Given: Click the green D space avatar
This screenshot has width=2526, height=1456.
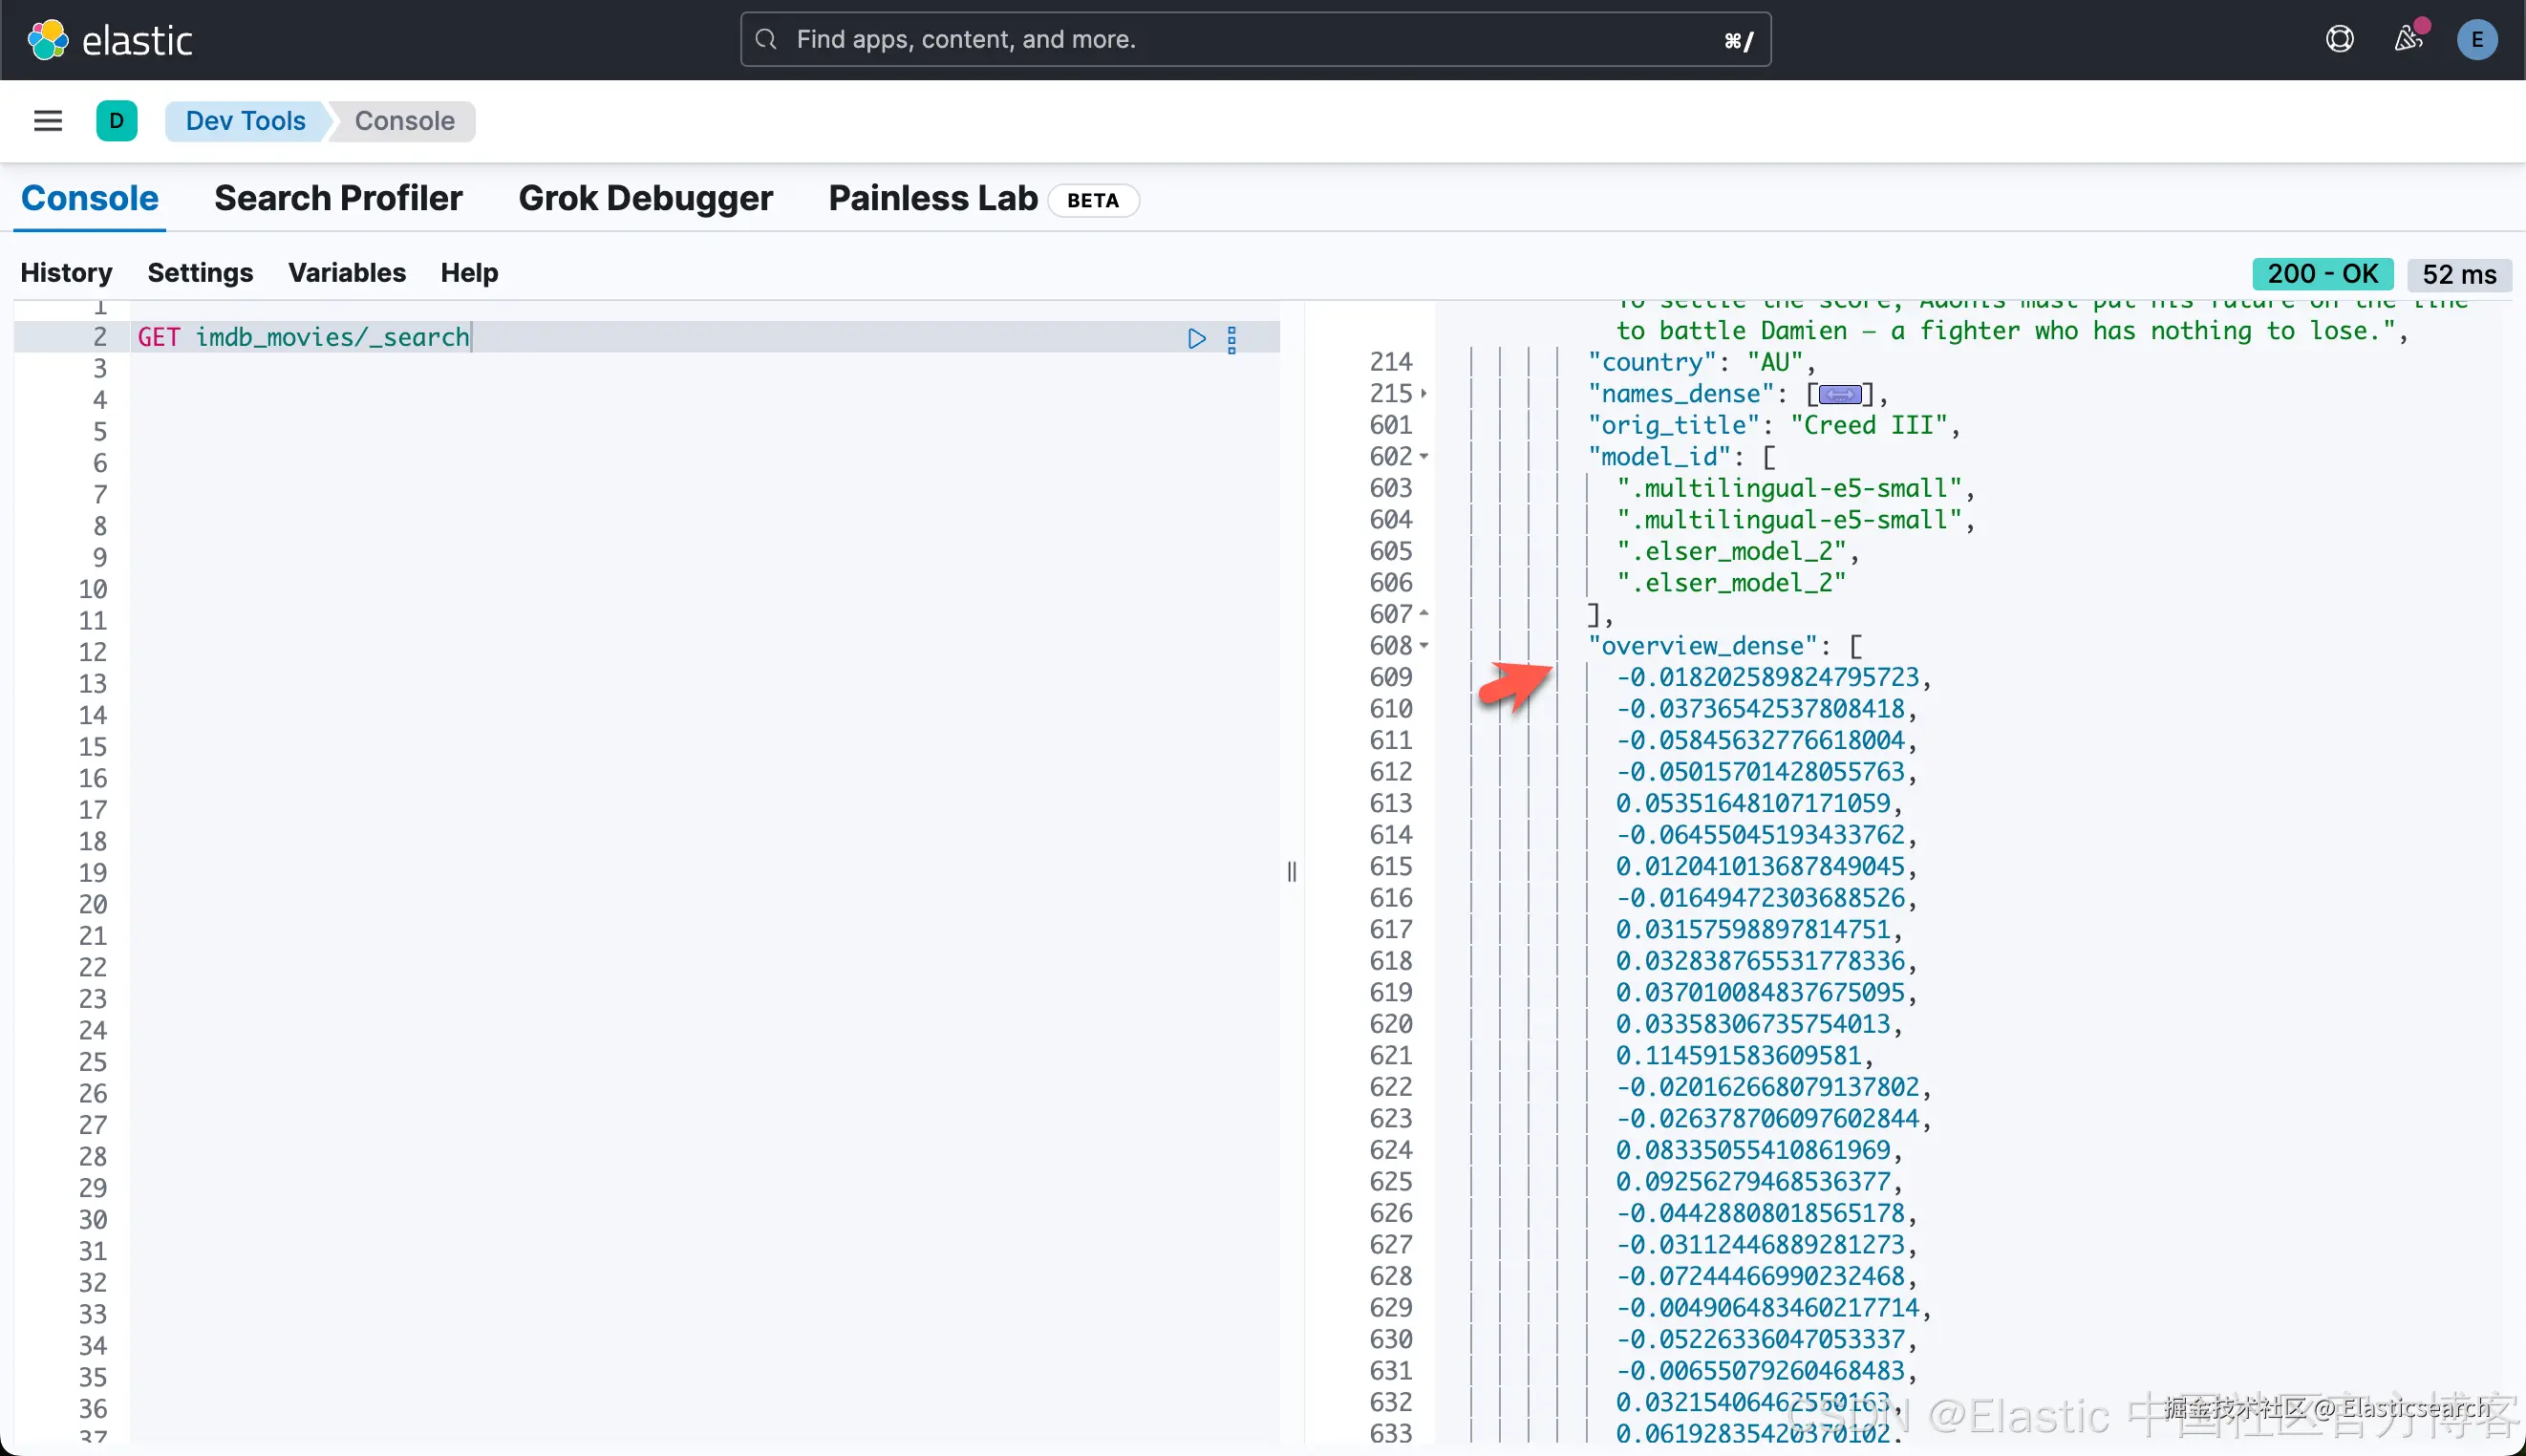Looking at the screenshot, I should pyautogui.click(x=116, y=121).
